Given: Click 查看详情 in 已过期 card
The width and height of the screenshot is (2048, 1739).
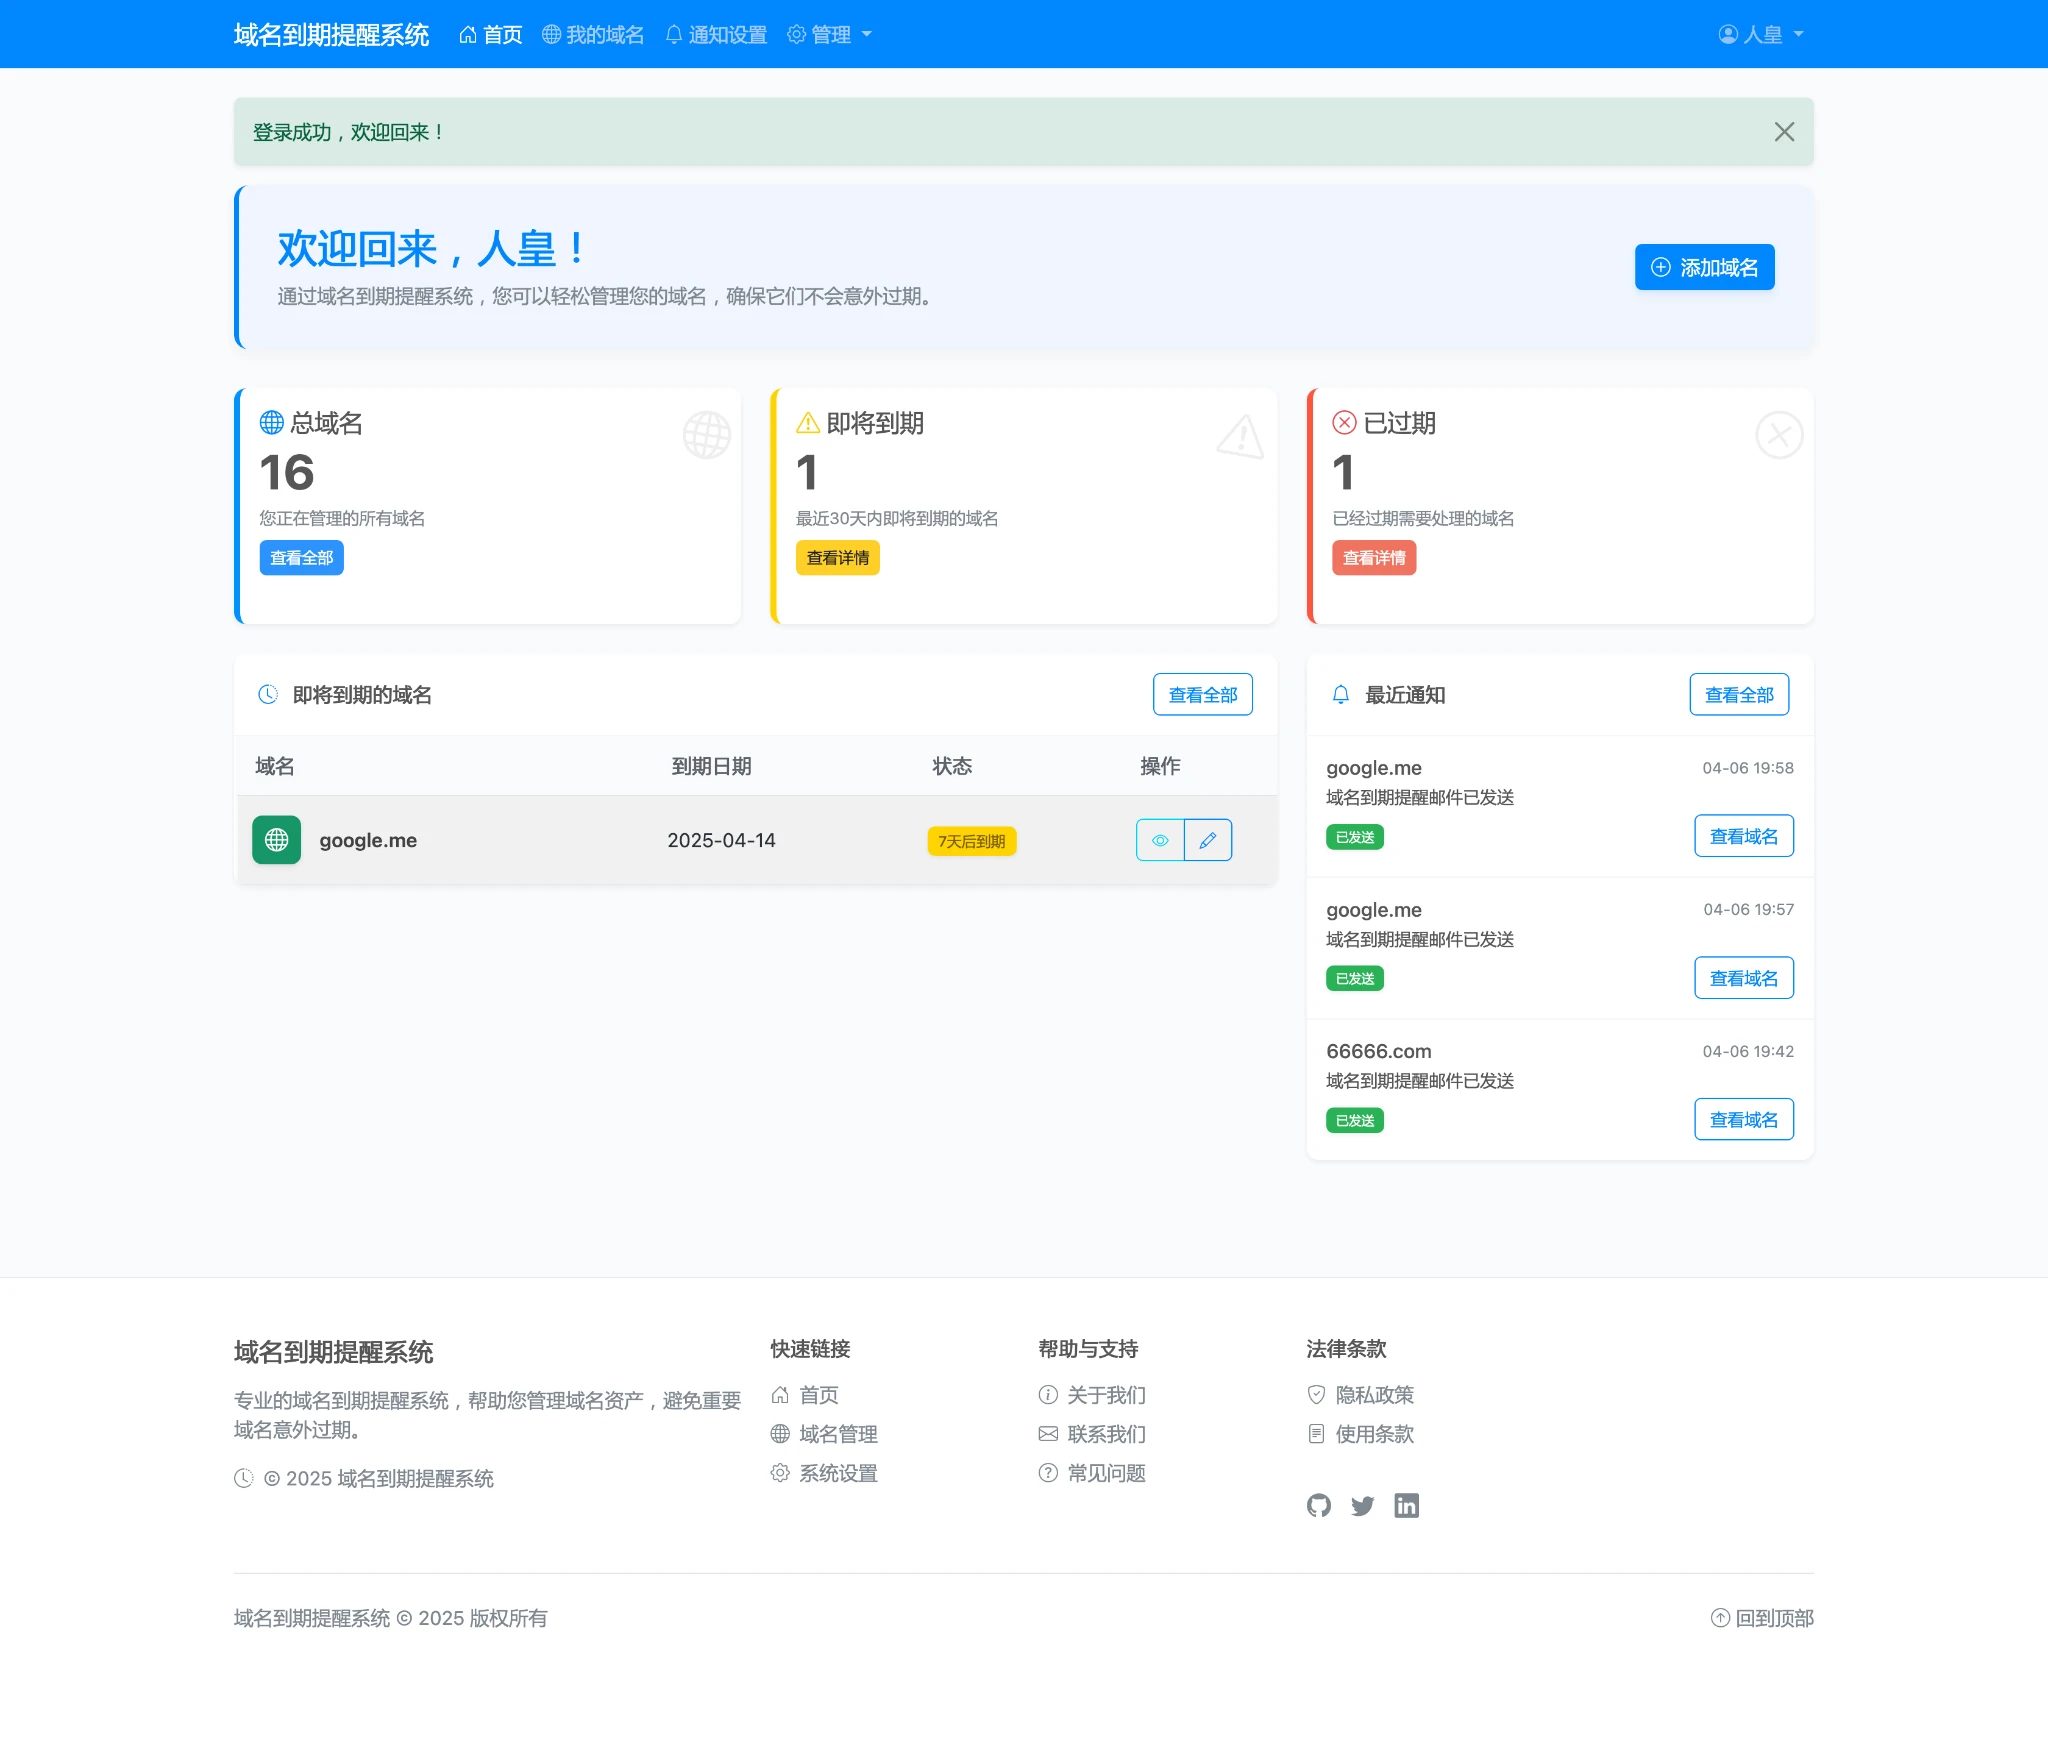Looking at the screenshot, I should point(1374,558).
